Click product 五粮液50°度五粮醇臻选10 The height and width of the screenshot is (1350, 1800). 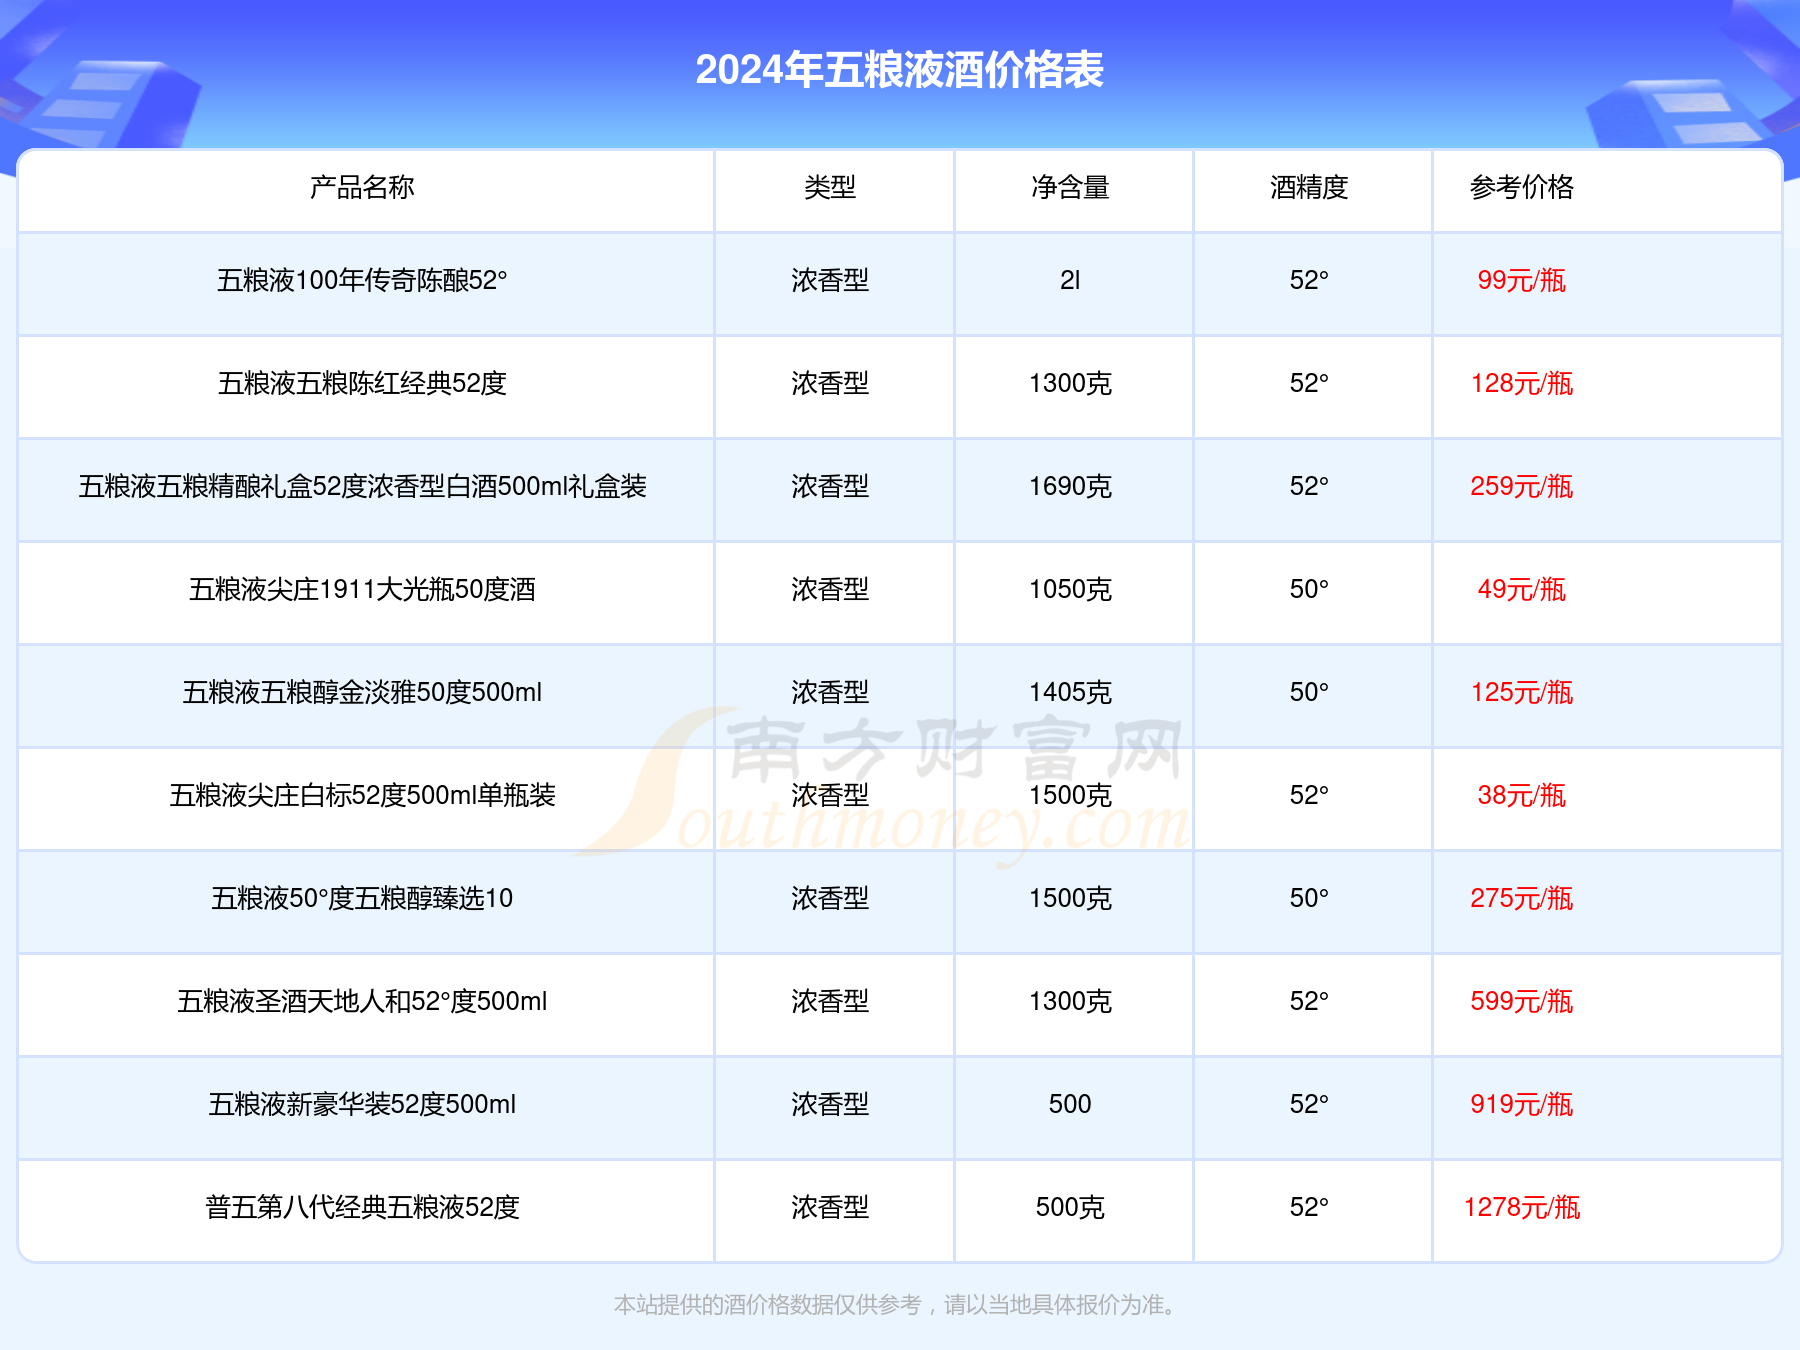coord(362,898)
